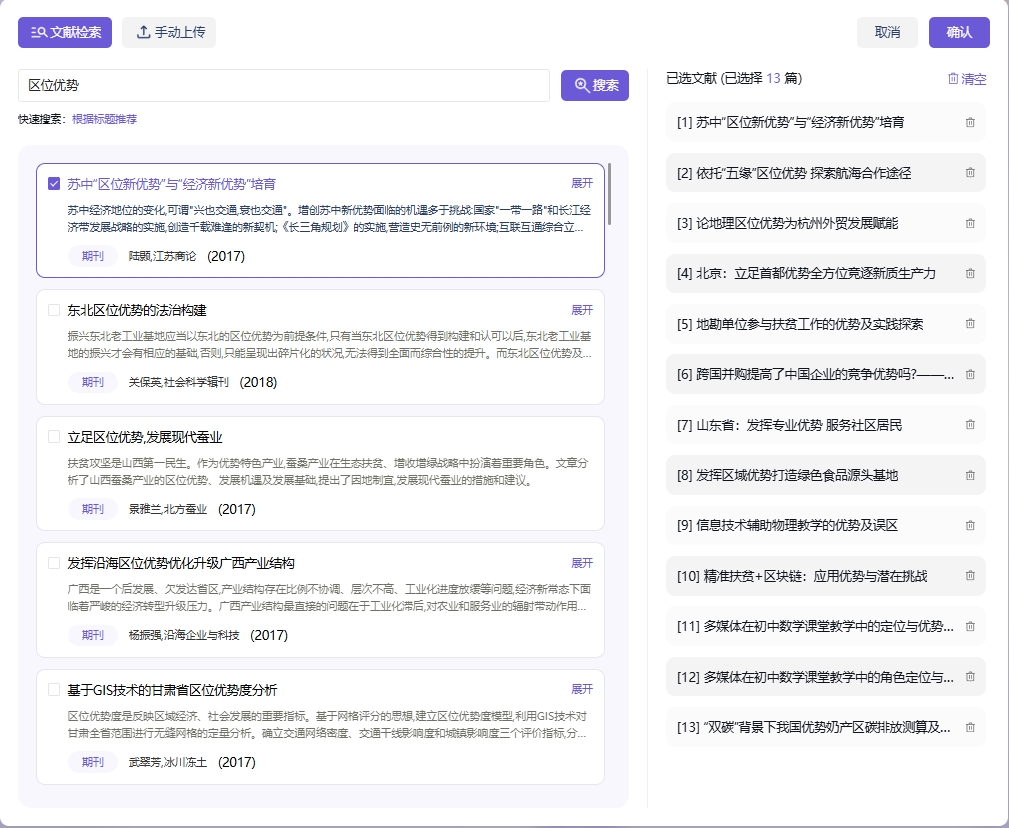Click author text 关保英,社会科学辑刊
This screenshot has width=1009, height=828.
pos(178,382)
